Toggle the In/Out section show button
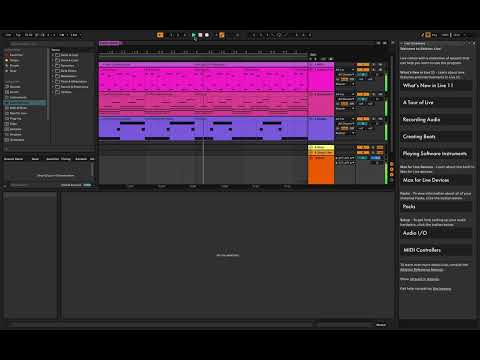Viewport: 480px width, 360px height. [392, 164]
